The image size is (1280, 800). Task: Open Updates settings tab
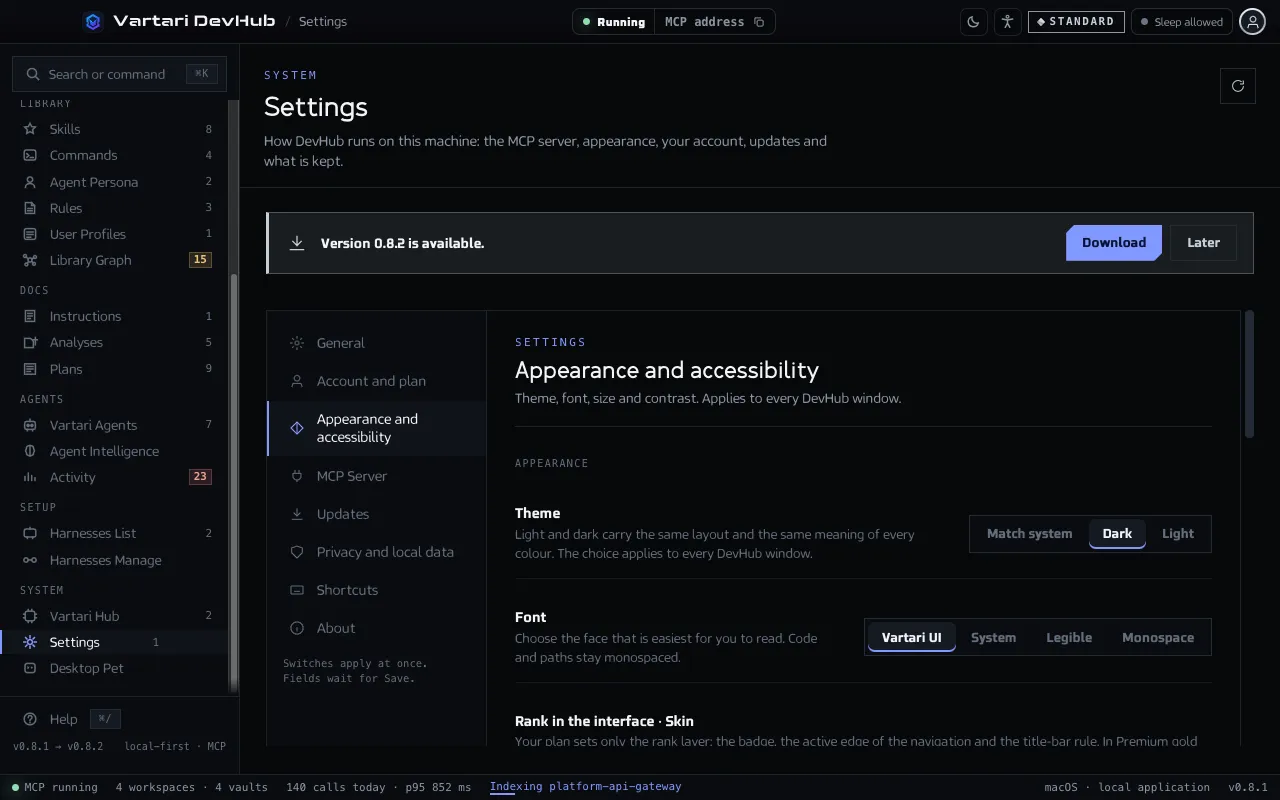[377, 514]
